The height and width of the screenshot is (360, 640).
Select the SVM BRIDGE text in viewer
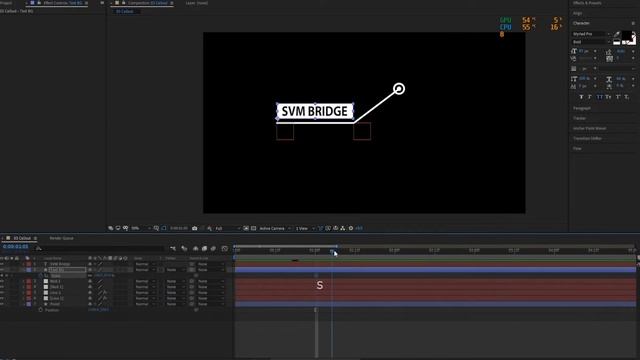click(x=315, y=111)
